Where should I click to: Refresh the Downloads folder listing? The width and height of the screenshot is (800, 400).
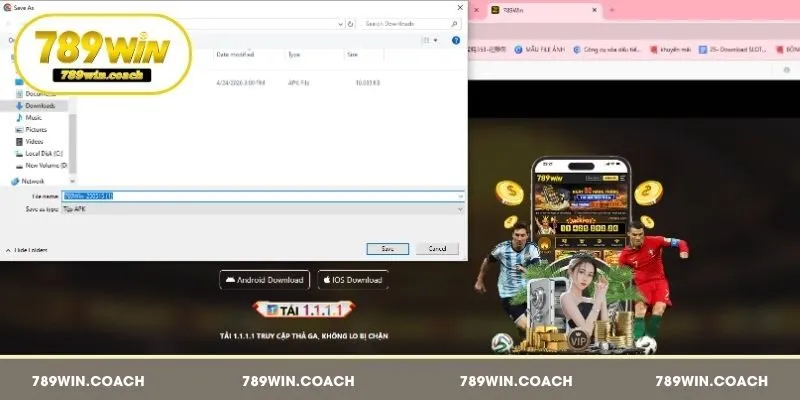[x=351, y=23]
